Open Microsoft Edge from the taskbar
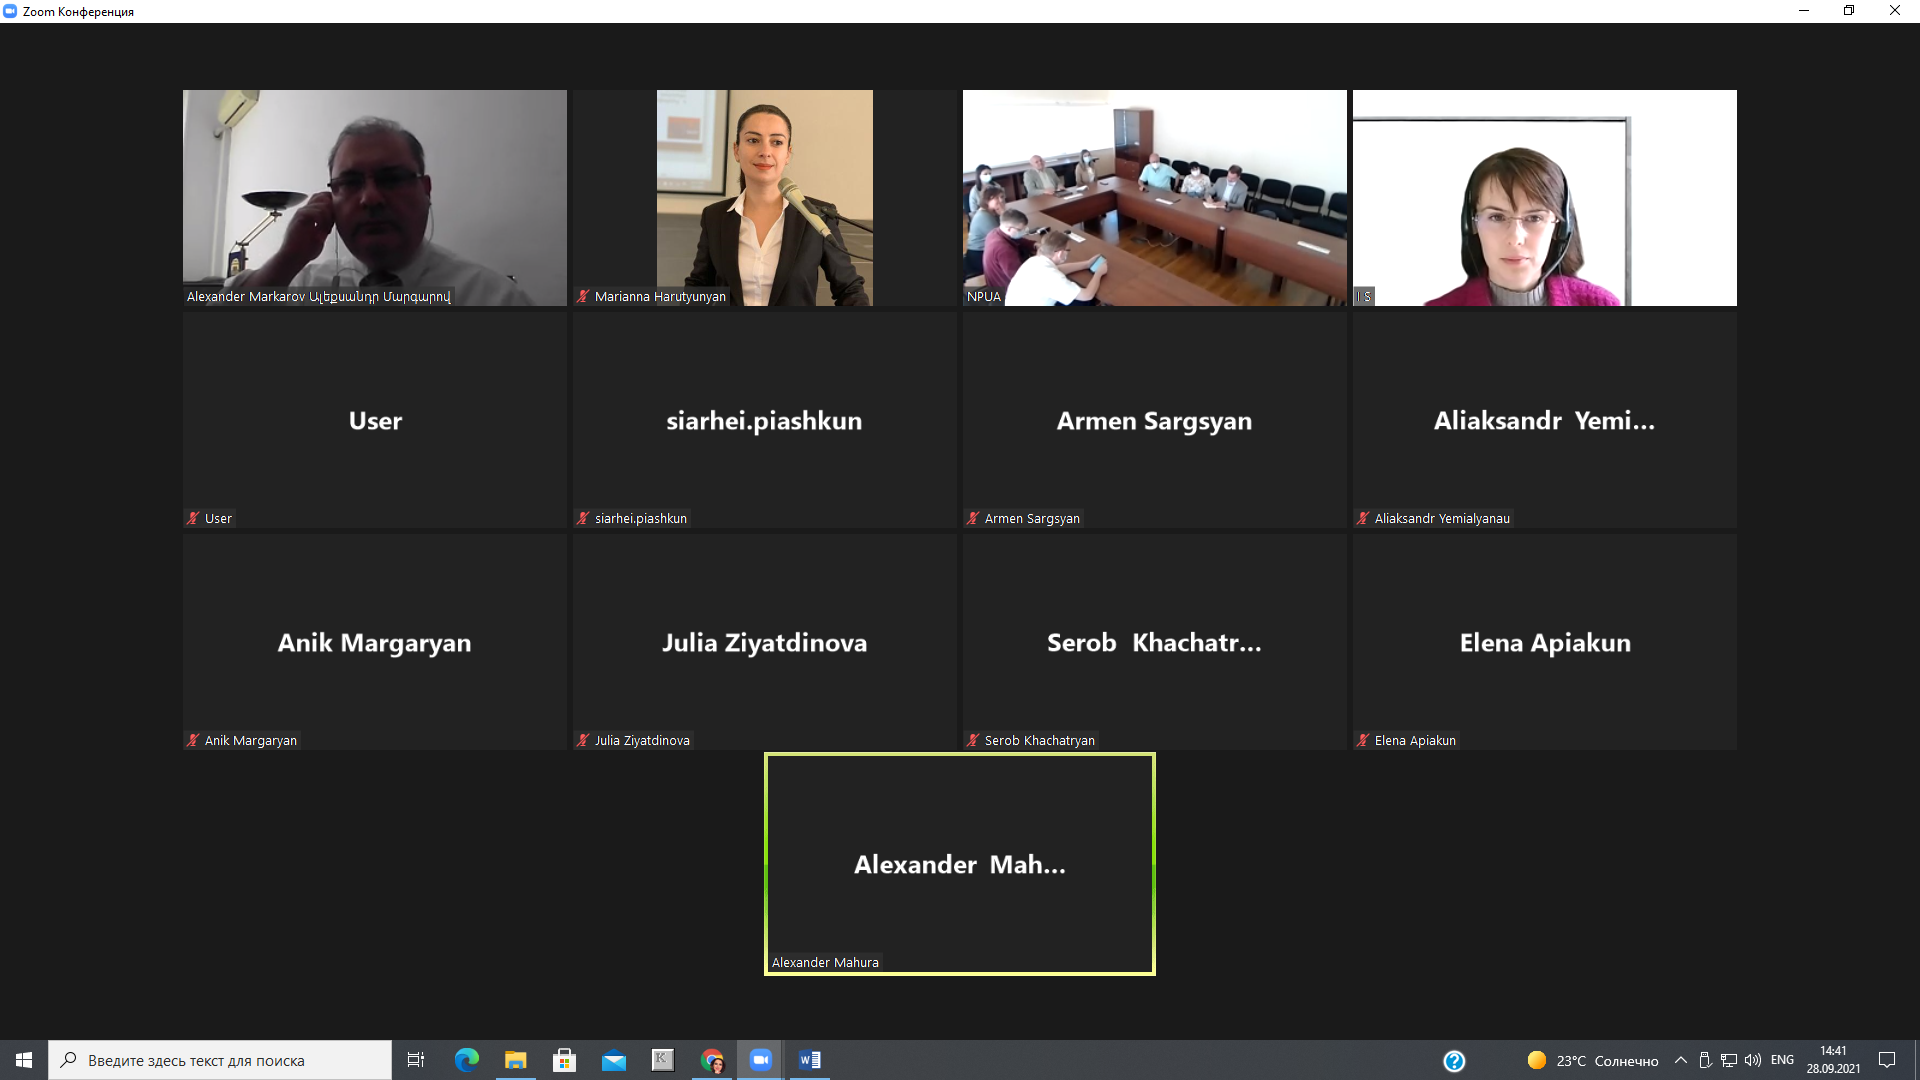The image size is (1920, 1080). pyautogui.click(x=467, y=1060)
